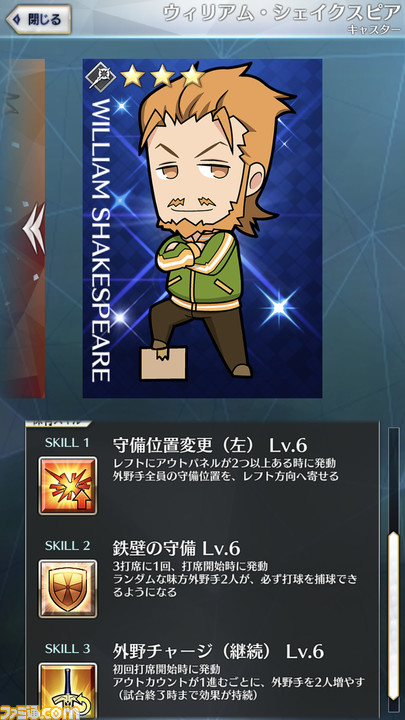The height and width of the screenshot is (720, 405).
Task: Select 守備位置変更(左) Lv.6 skill title
Action: tap(209, 445)
